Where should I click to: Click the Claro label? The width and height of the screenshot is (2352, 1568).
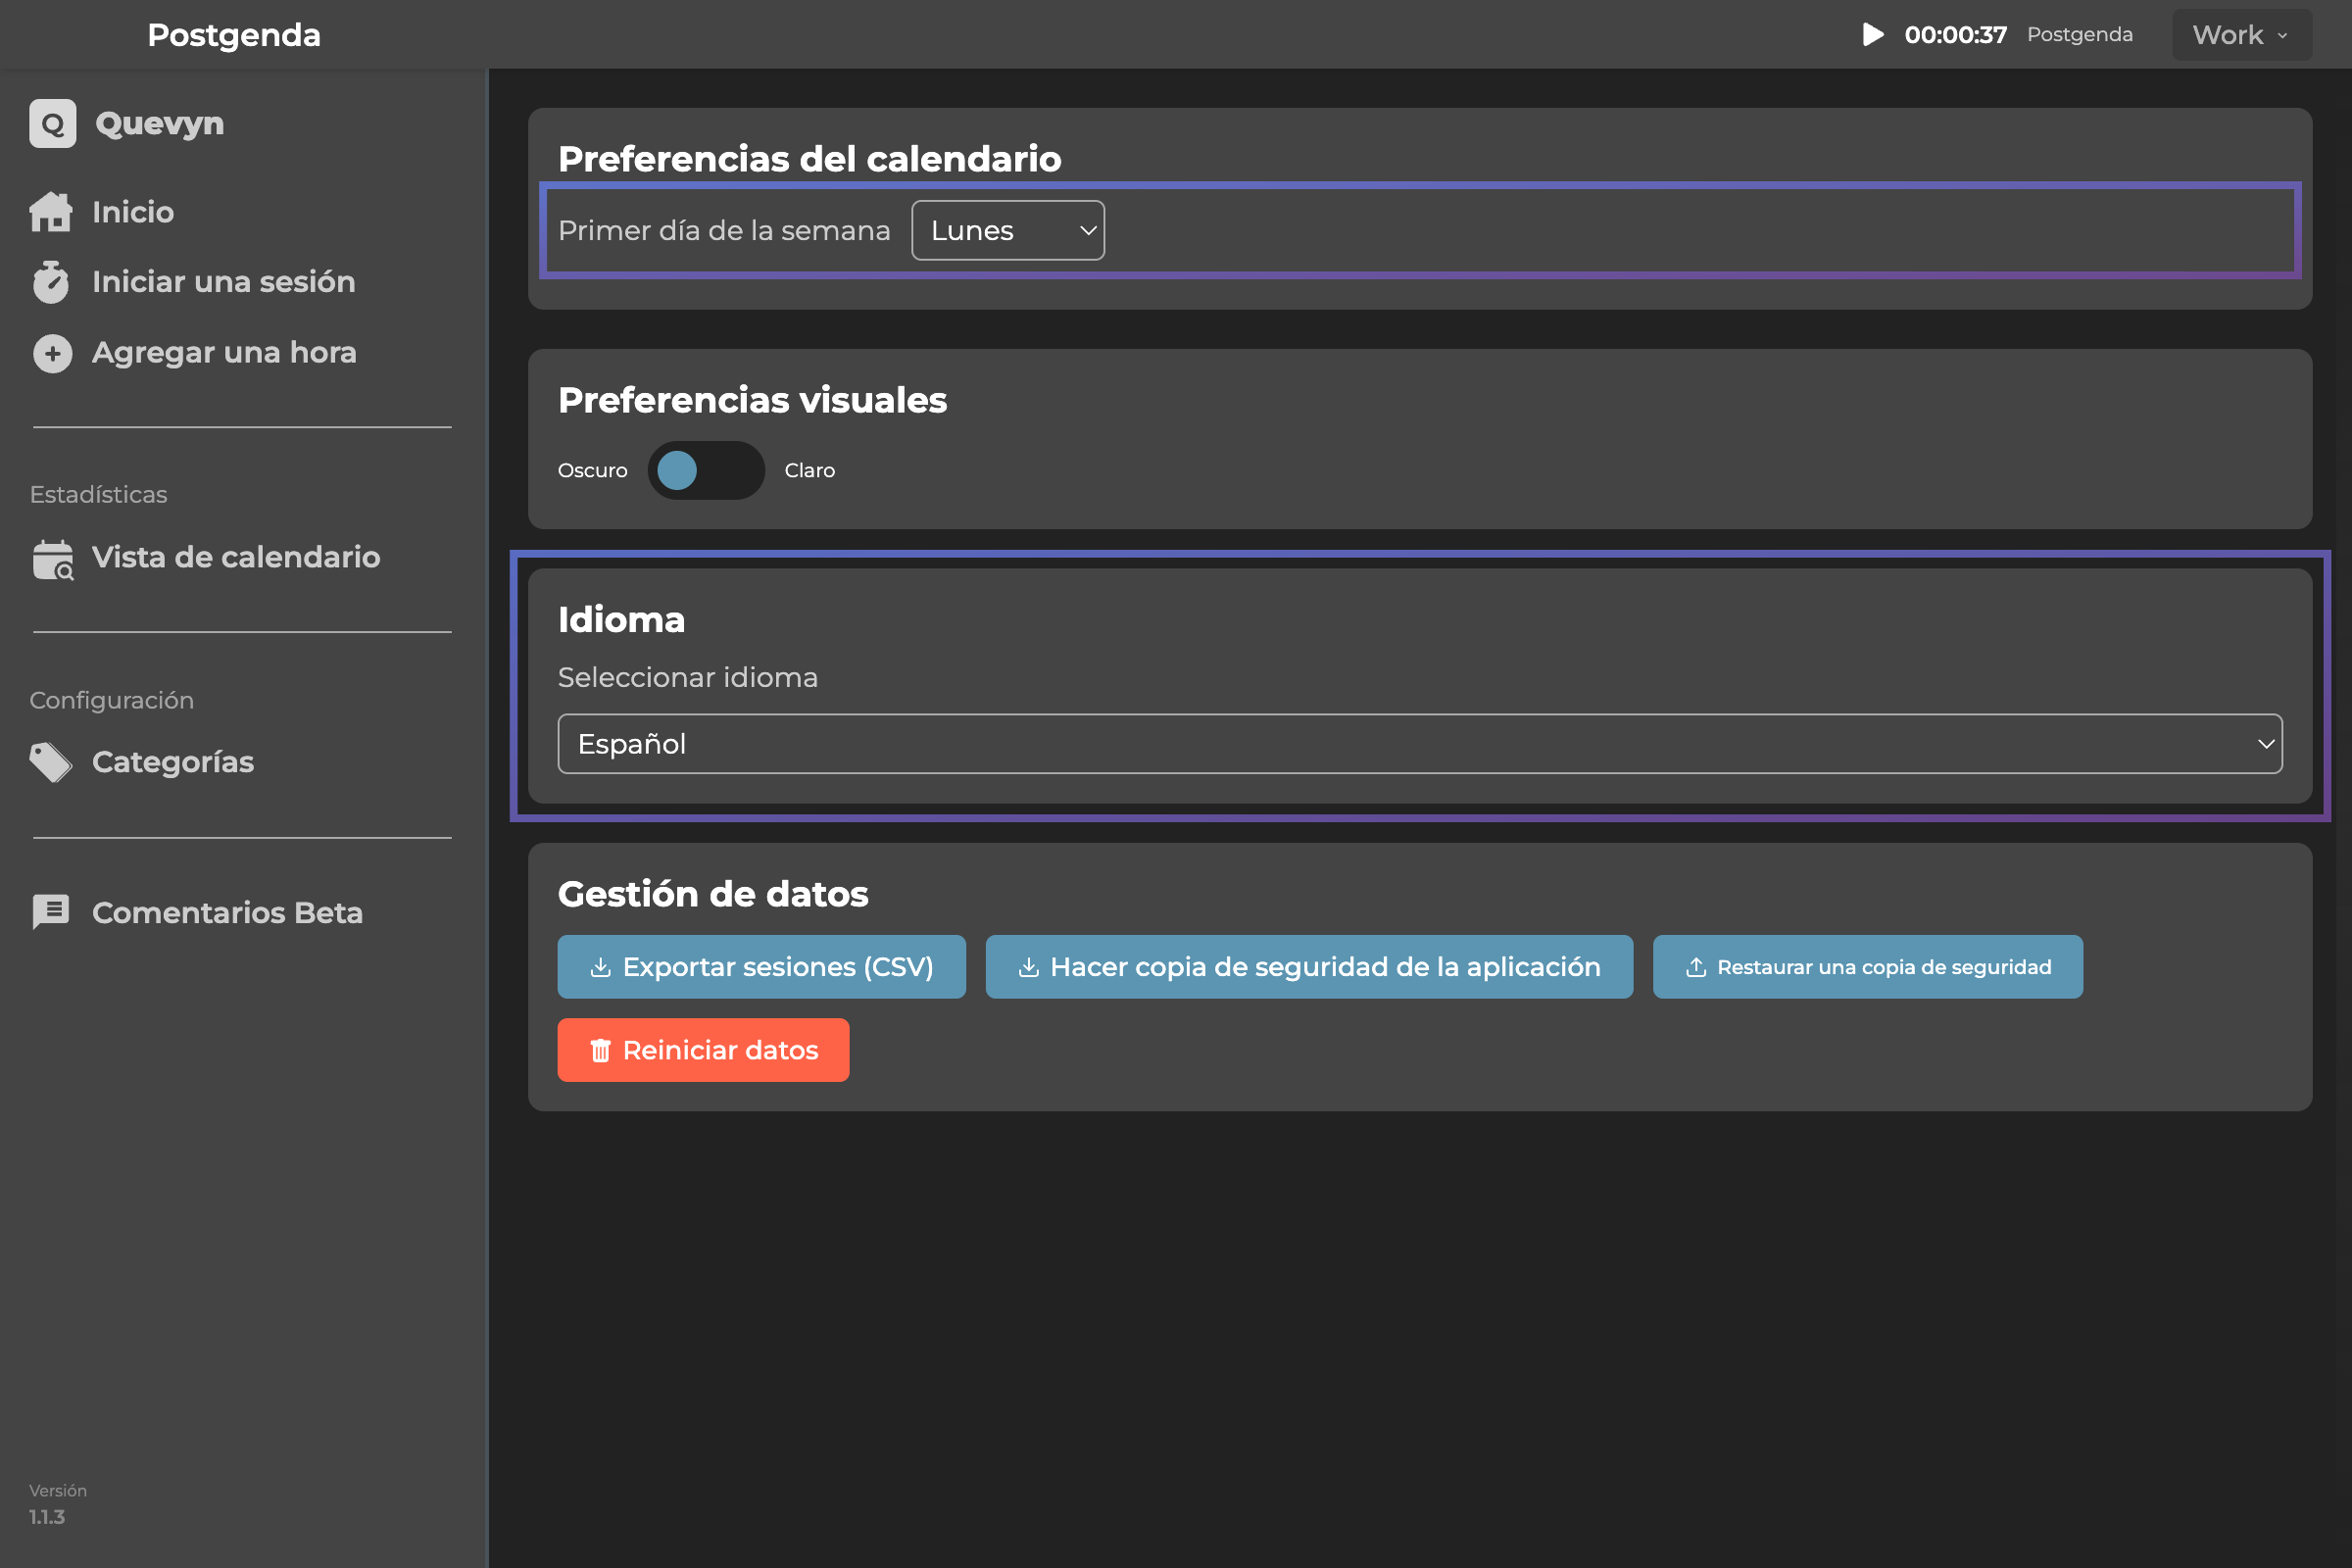(x=810, y=470)
